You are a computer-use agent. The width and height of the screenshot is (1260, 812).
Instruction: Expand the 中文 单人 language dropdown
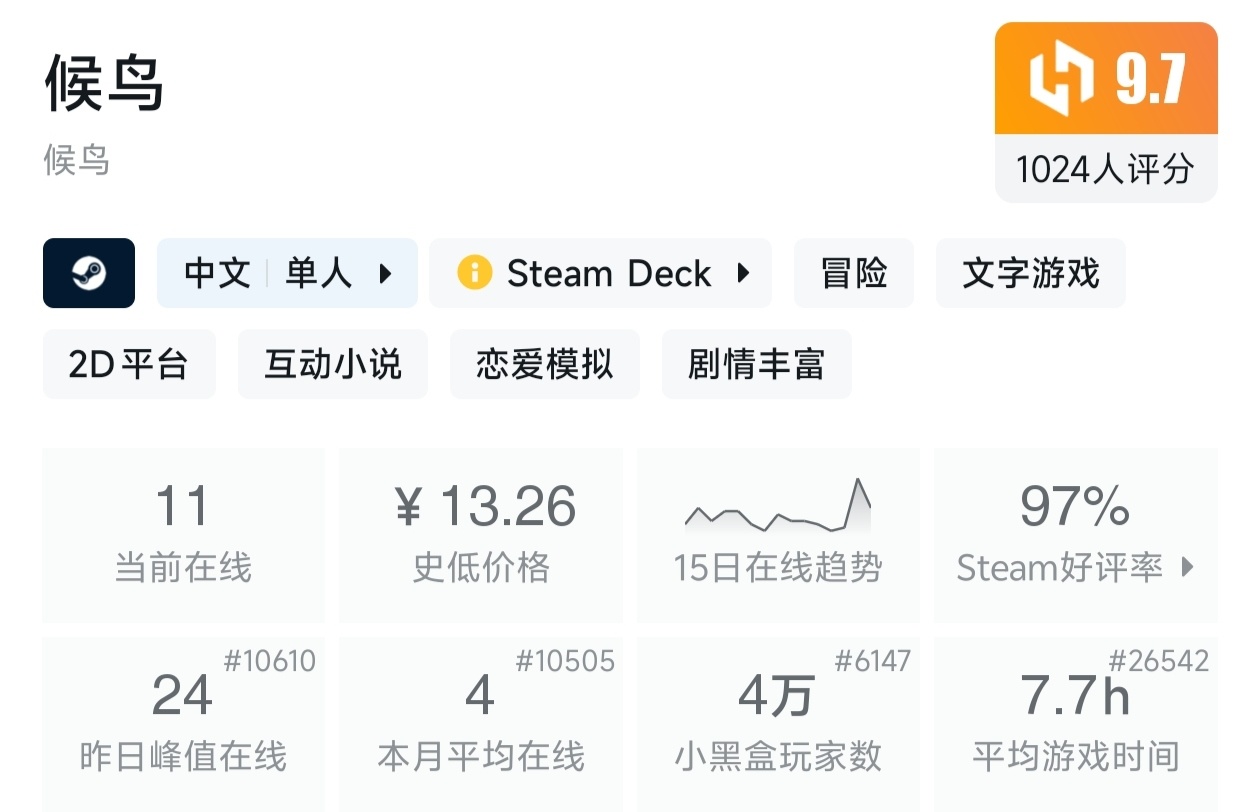click(386, 273)
